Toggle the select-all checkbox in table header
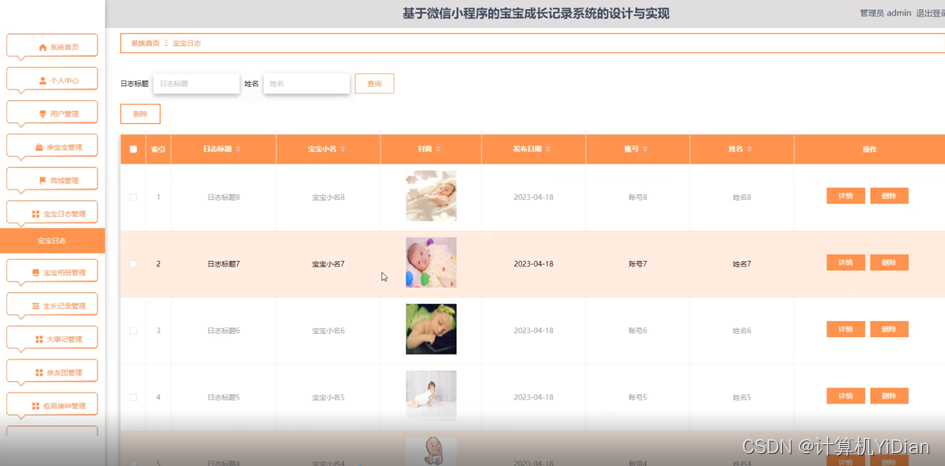 (133, 150)
